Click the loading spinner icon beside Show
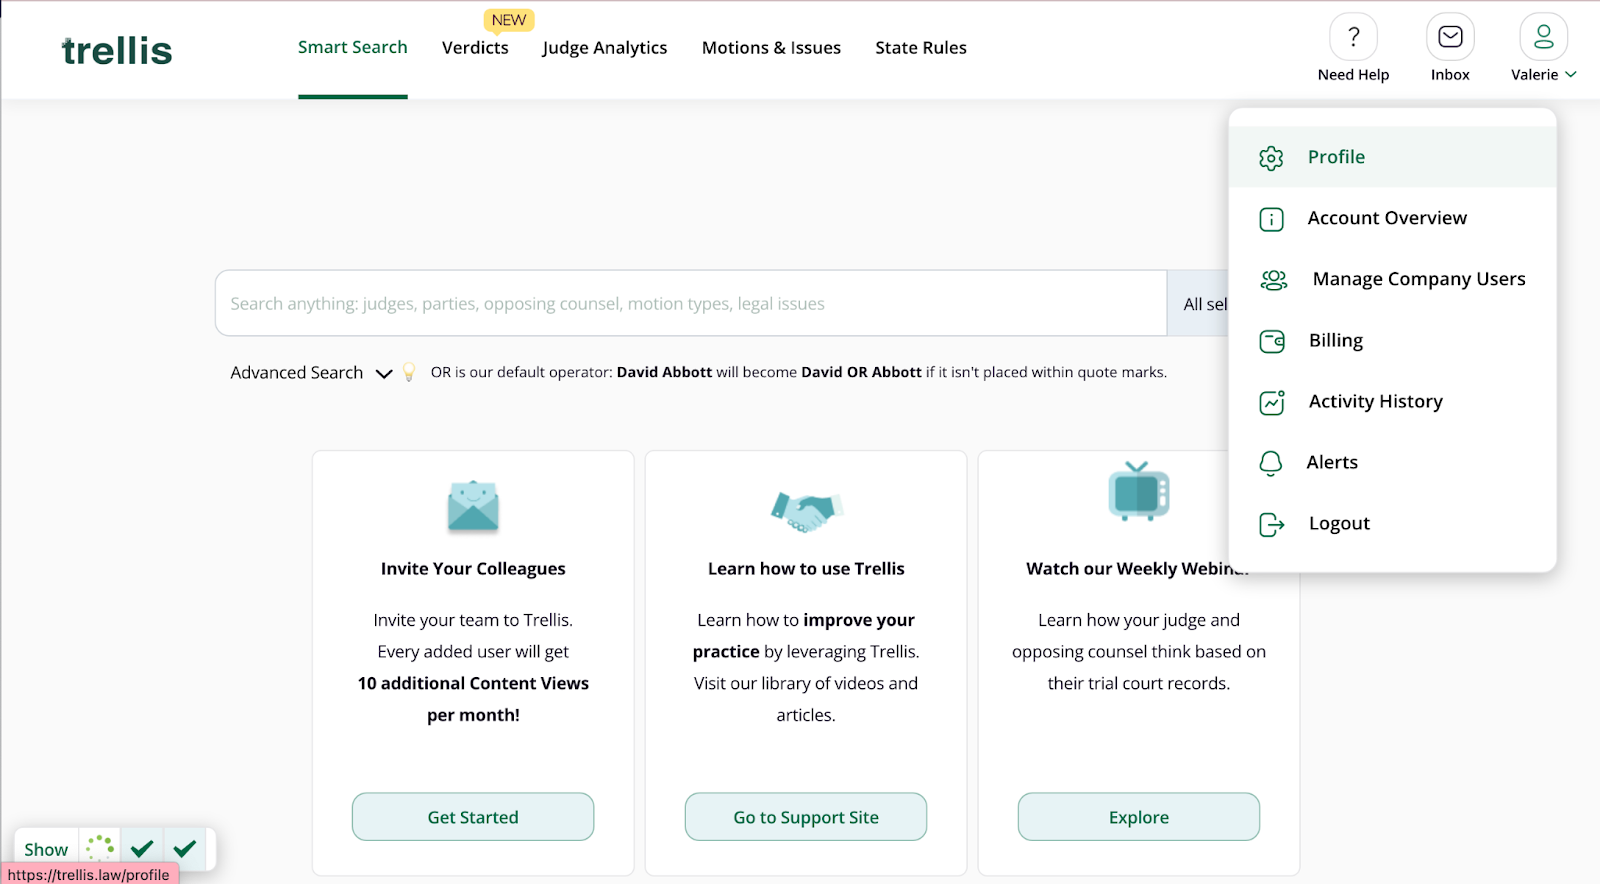Viewport: 1600px width, 884px height. point(100,848)
